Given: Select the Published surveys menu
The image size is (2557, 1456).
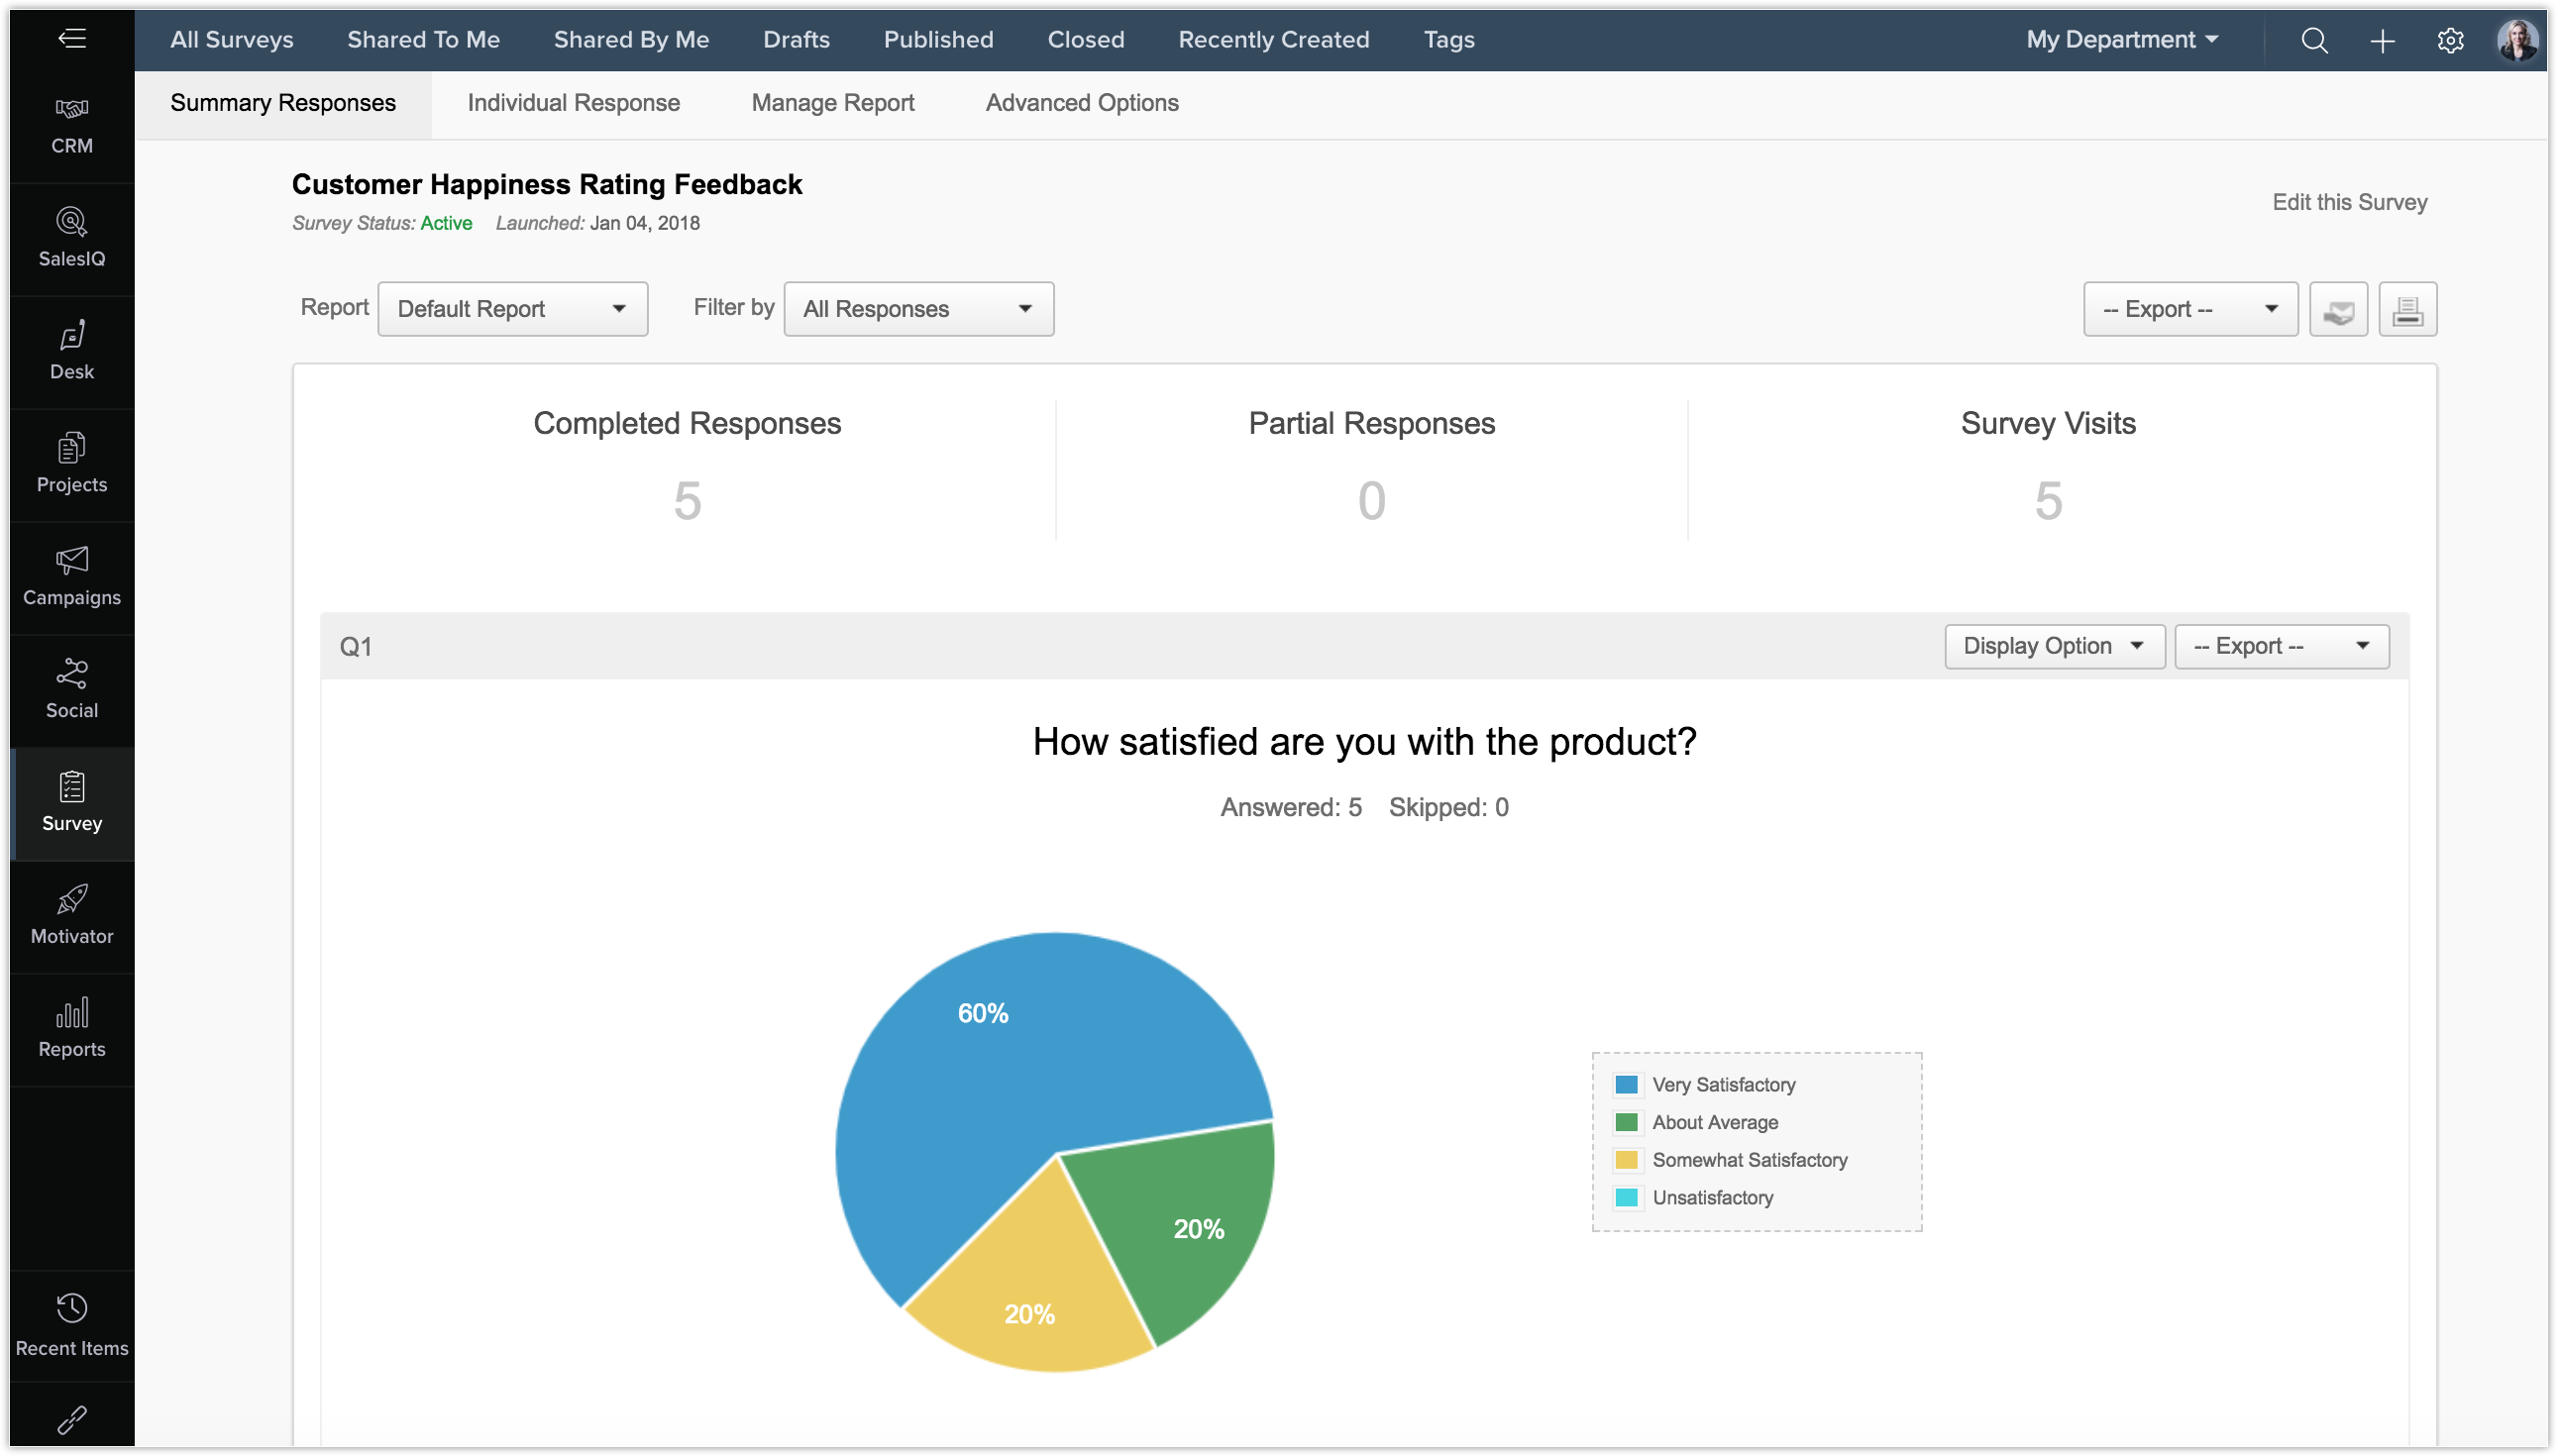Looking at the screenshot, I should click(938, 40).
